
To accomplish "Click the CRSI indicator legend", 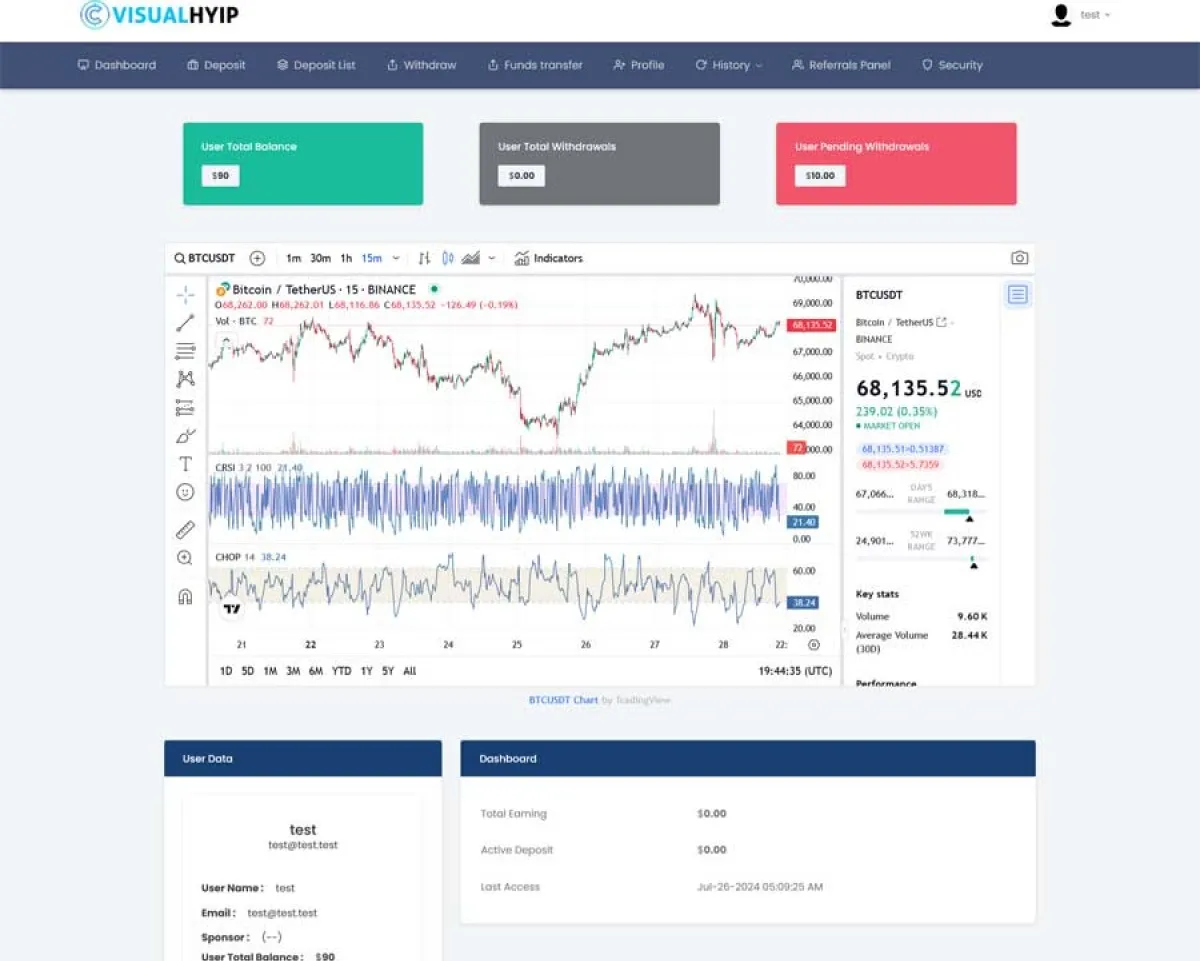I will point(259,467).
